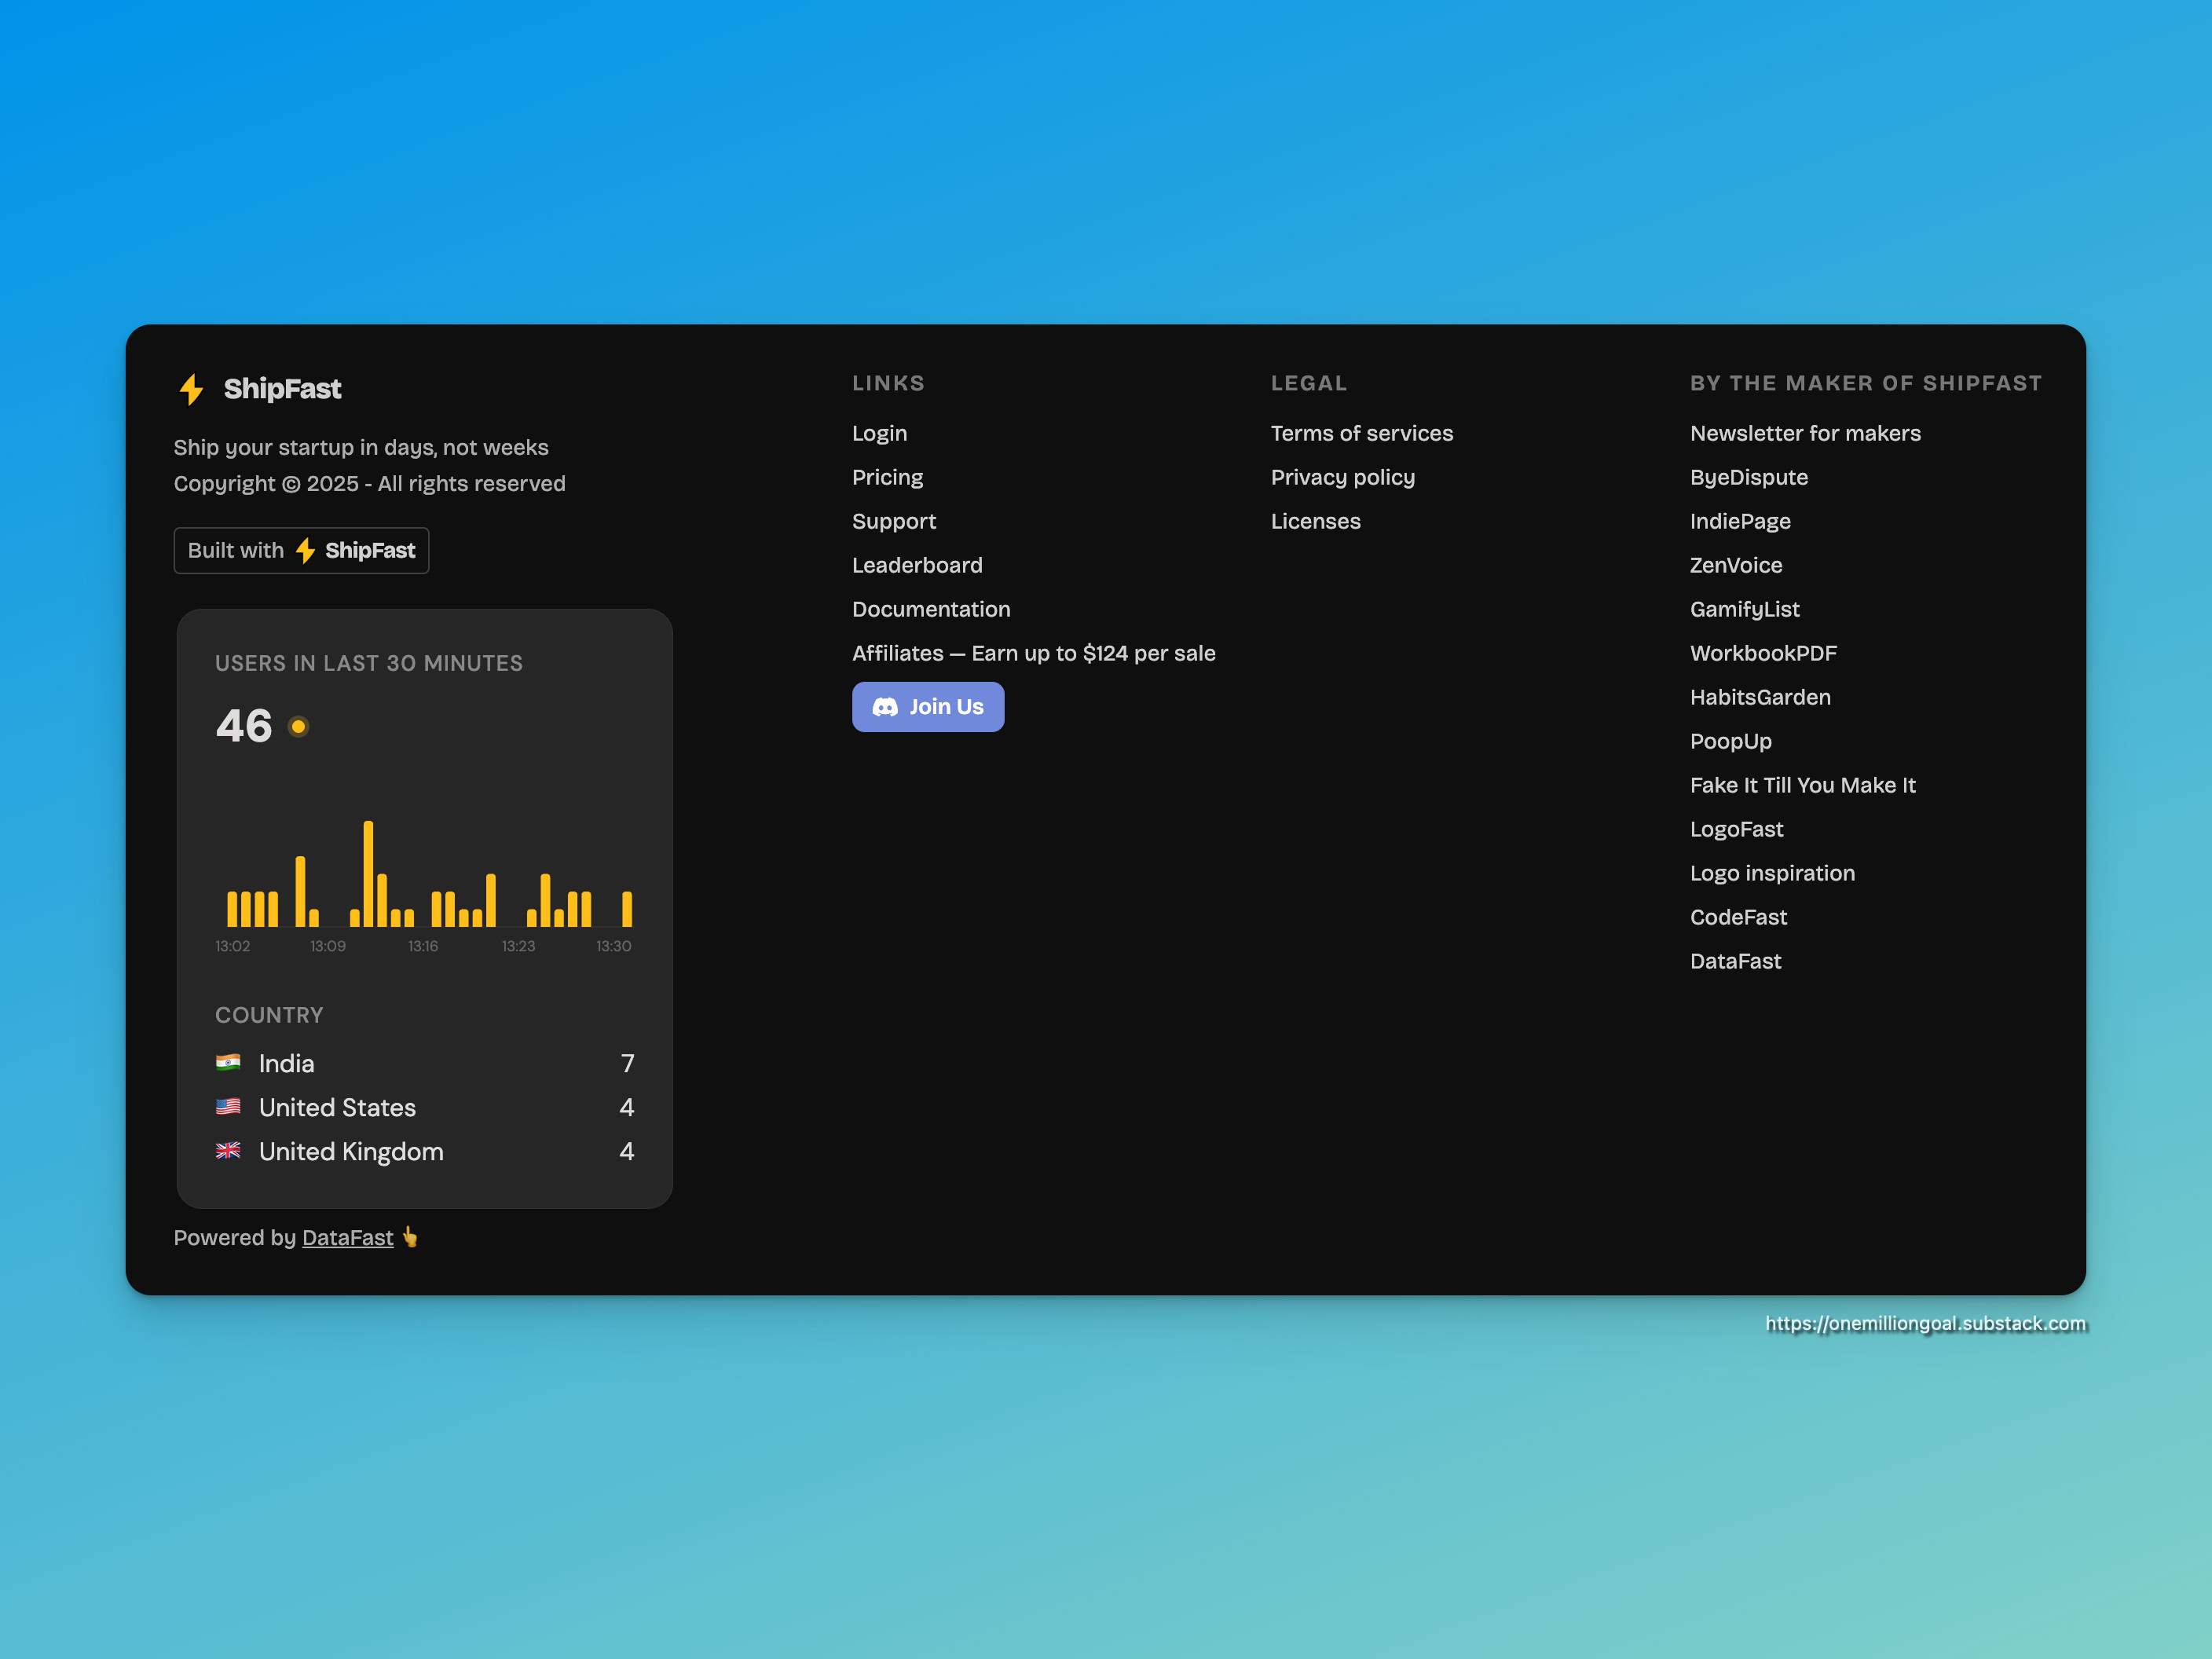Click the Built with ShipFast badge
This screenshot has width=2212, height=1659.
pyautogui.click(x=301, y=550)
